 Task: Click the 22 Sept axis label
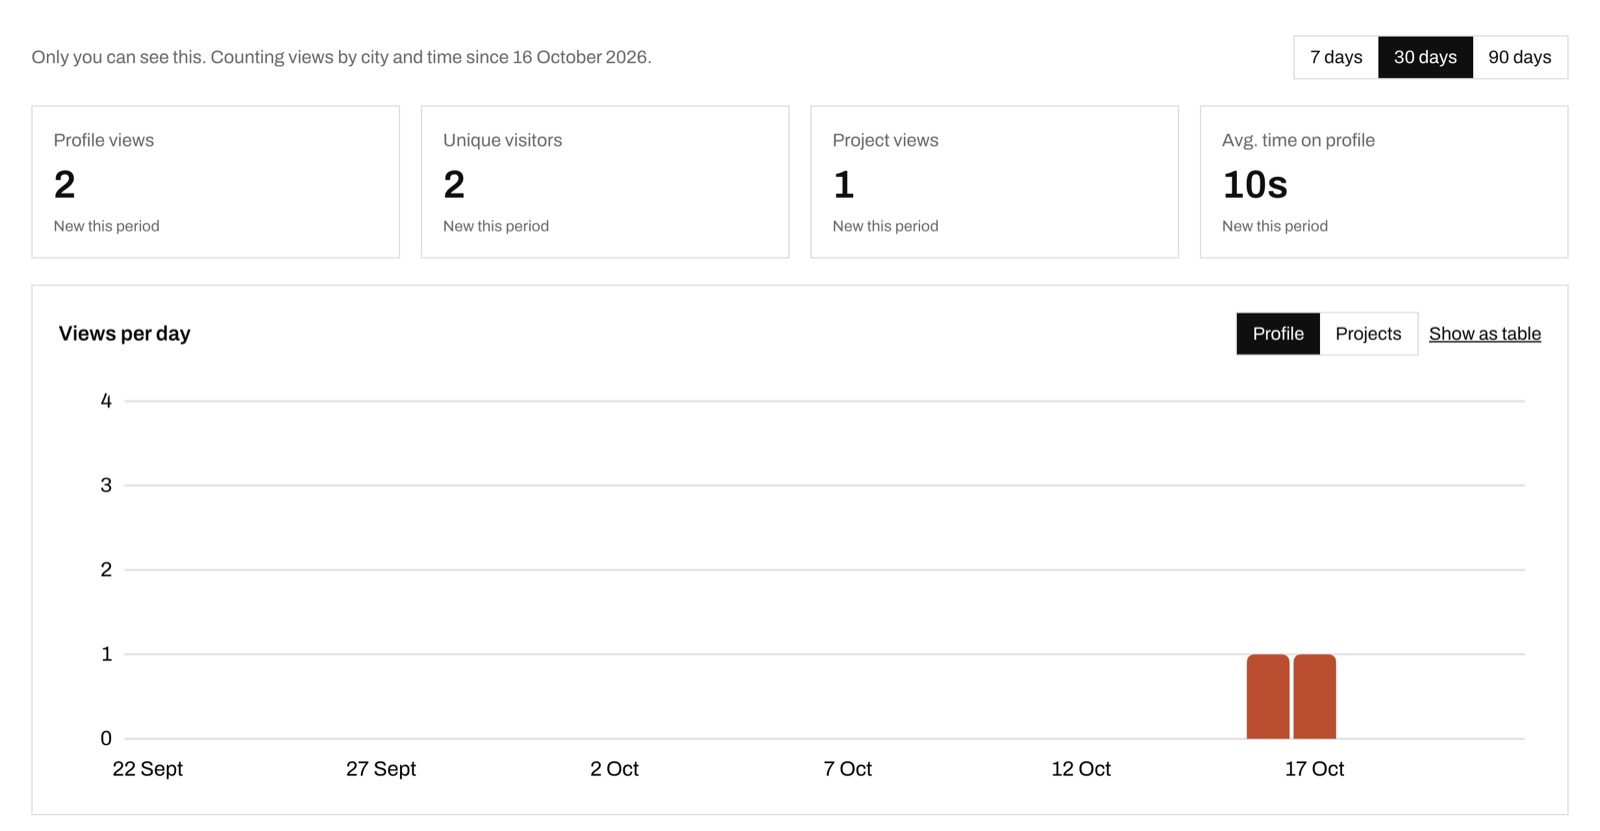pos(148,769)
